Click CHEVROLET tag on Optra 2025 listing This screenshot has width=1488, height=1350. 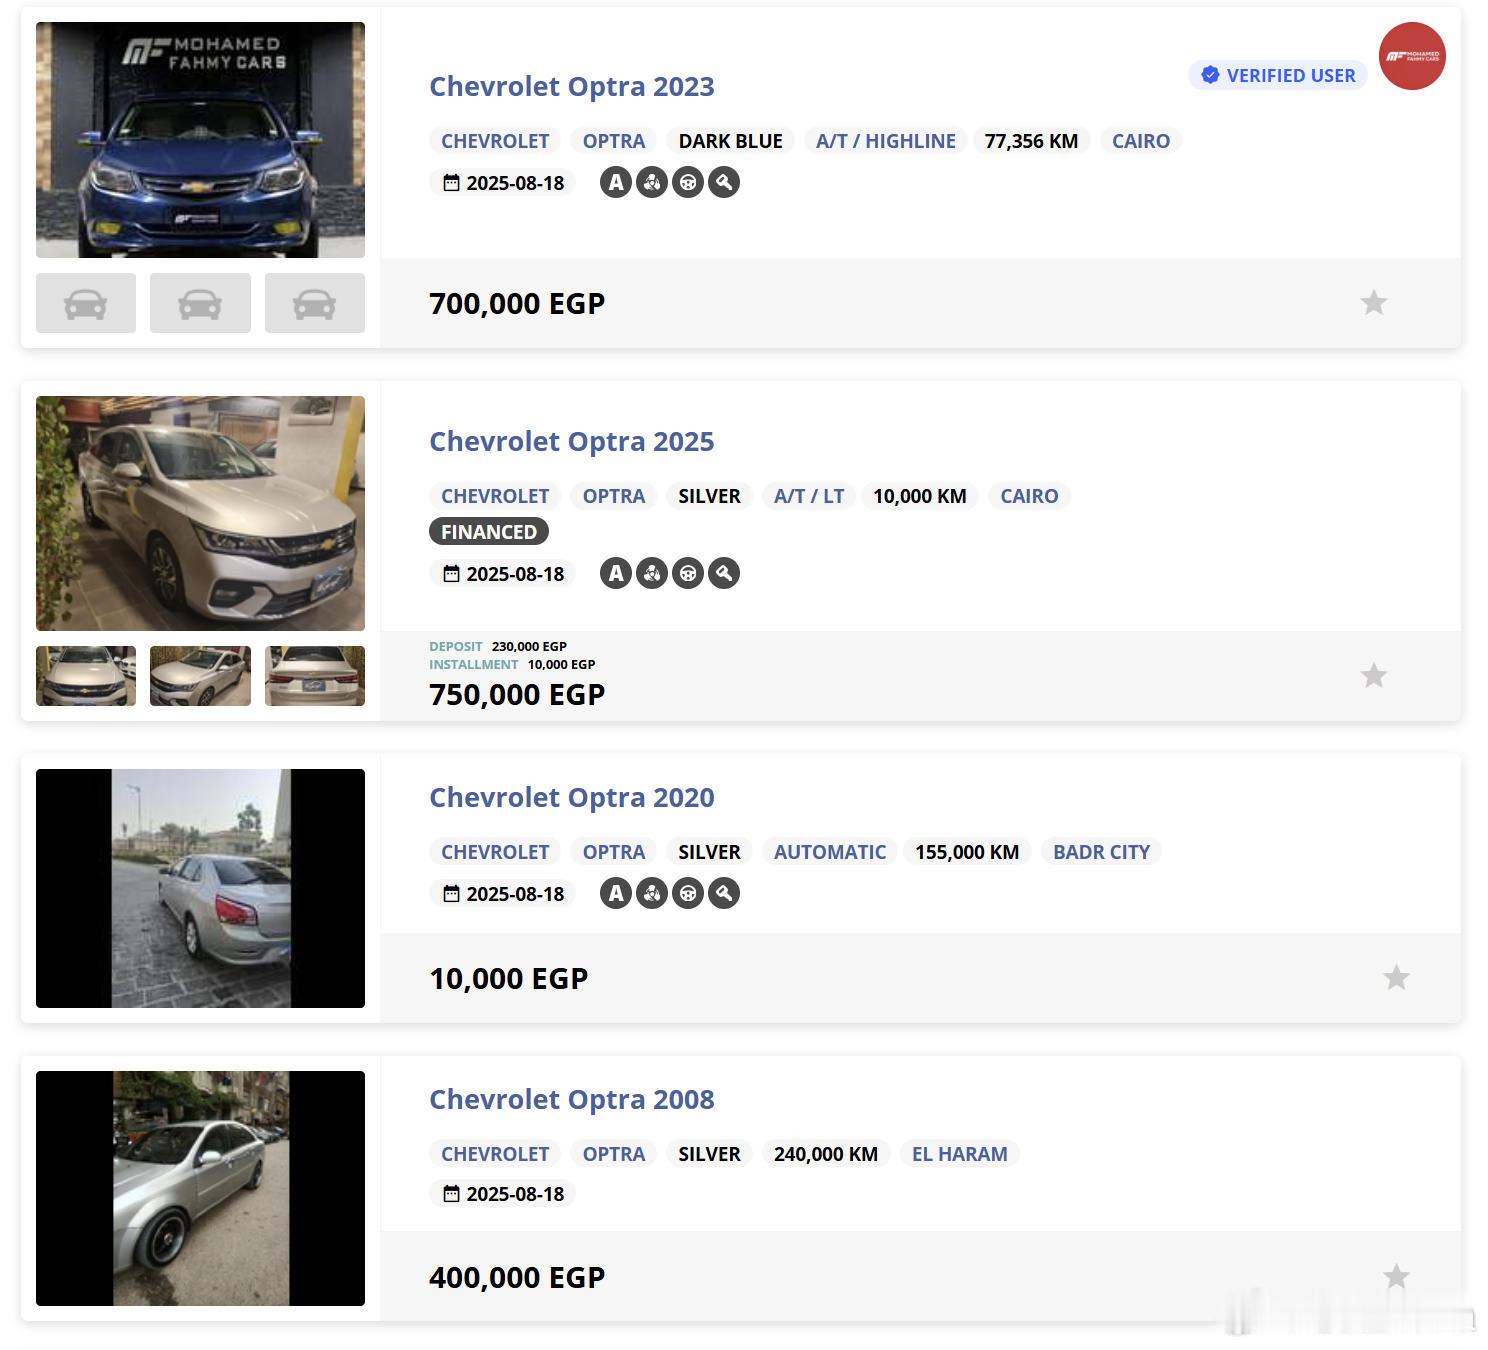tap(495, 496)
